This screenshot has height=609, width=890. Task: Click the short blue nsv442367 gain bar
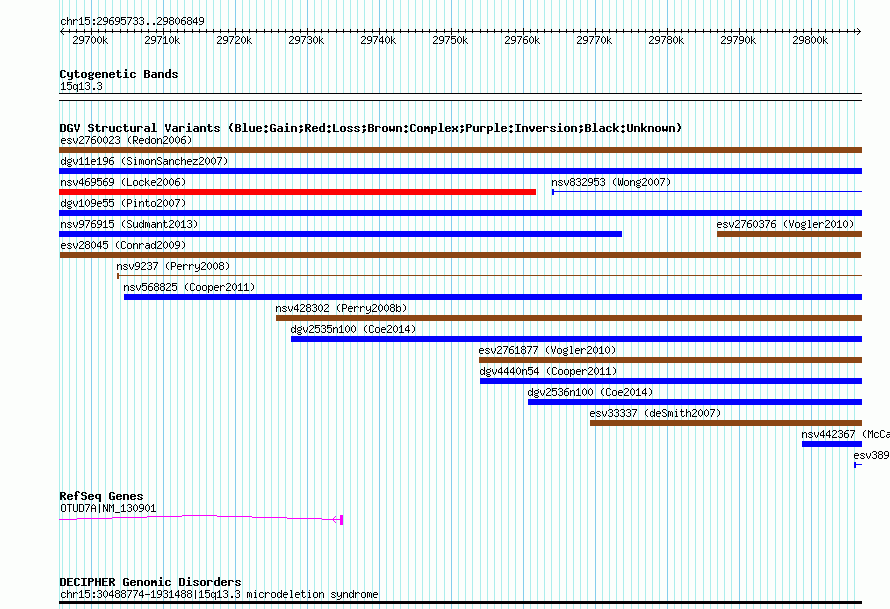(832, 444)
